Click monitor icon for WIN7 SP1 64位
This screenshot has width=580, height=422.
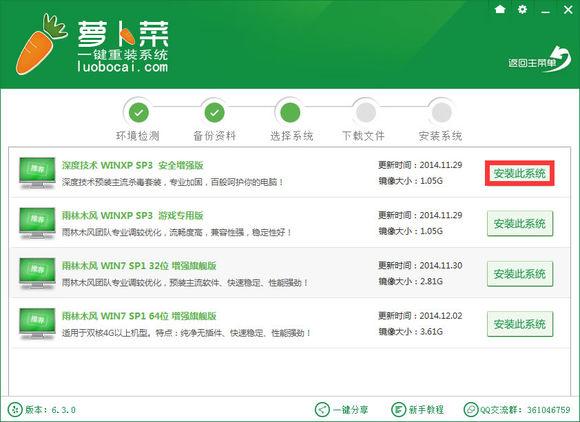click(37, 324)
